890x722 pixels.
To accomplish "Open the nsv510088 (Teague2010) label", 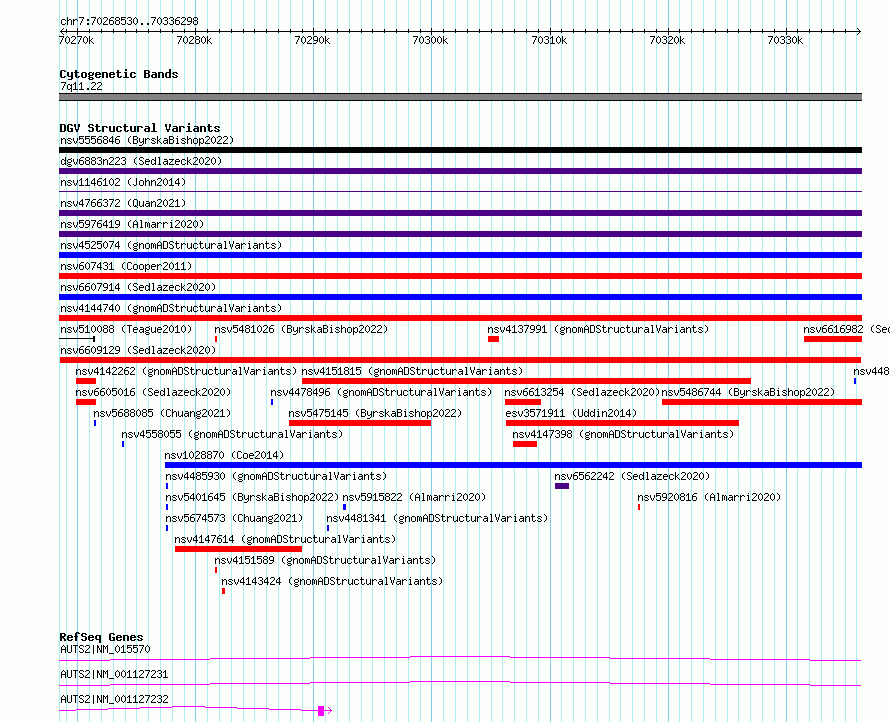I will pos(126,329).
